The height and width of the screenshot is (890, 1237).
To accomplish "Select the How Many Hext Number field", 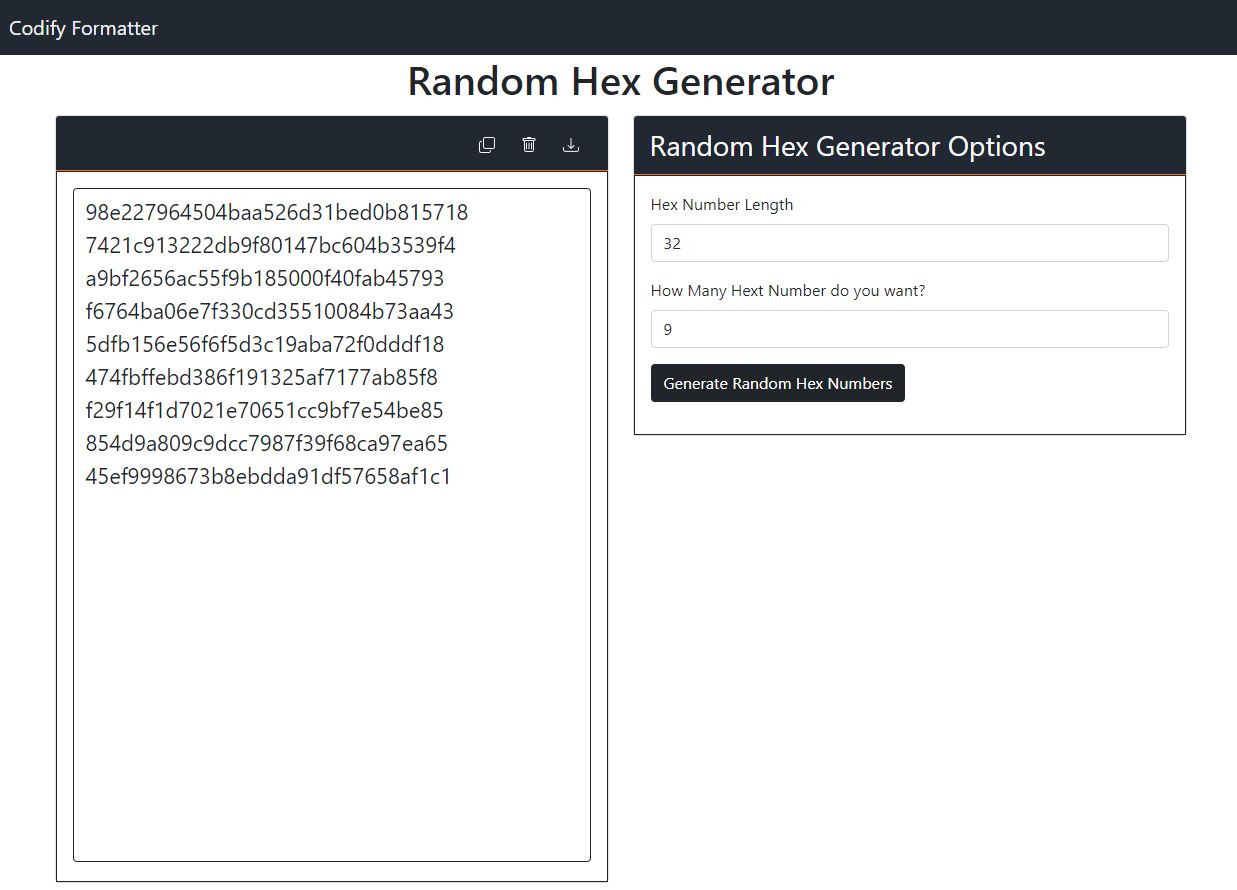I will click(x=909, y=329).
